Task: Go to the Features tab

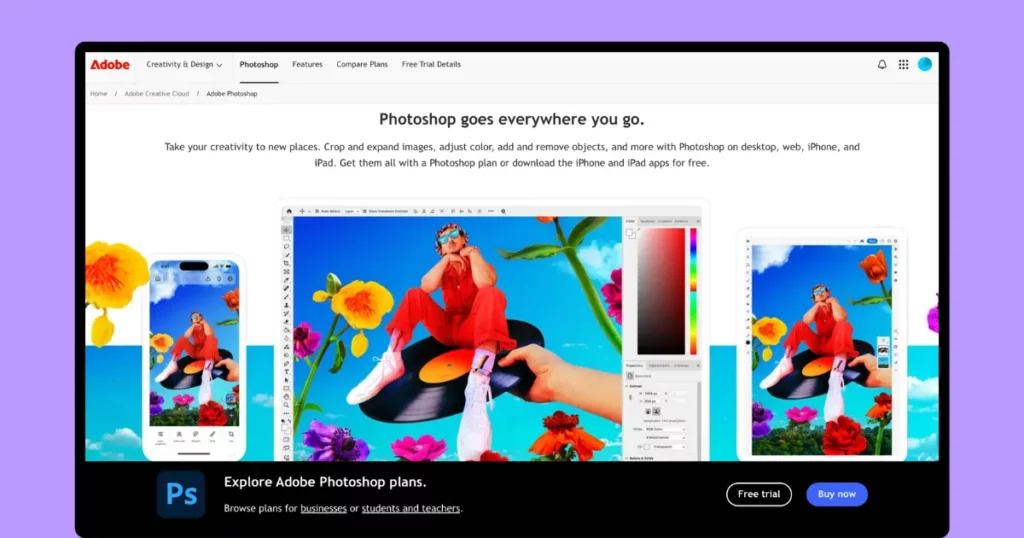Action: coord(307,65)
